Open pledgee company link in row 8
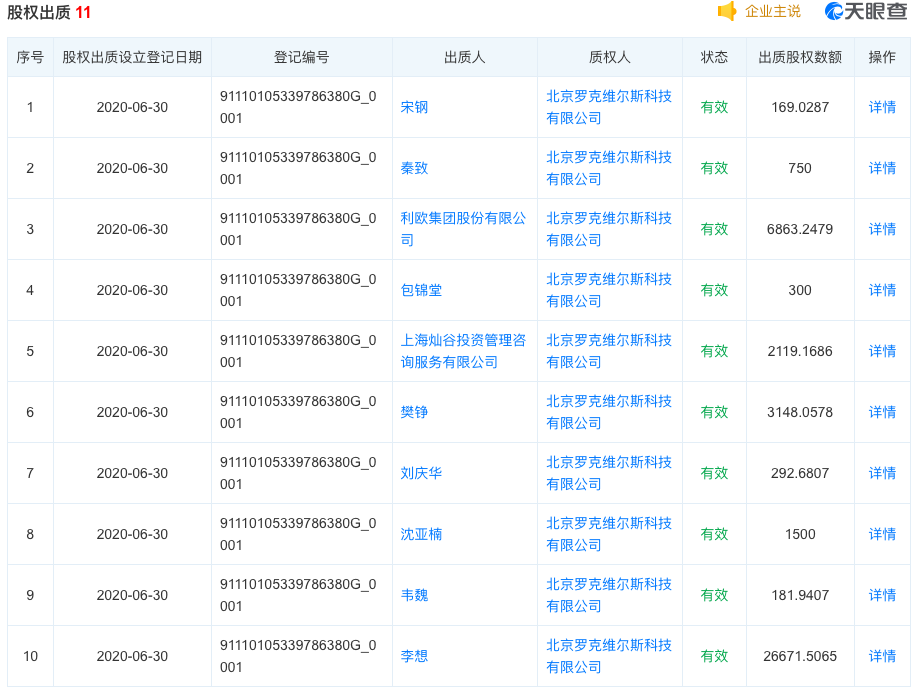Image resolution: width=921 pixels, height=697 pixels. pyautogui.click(x=608, y=534)
